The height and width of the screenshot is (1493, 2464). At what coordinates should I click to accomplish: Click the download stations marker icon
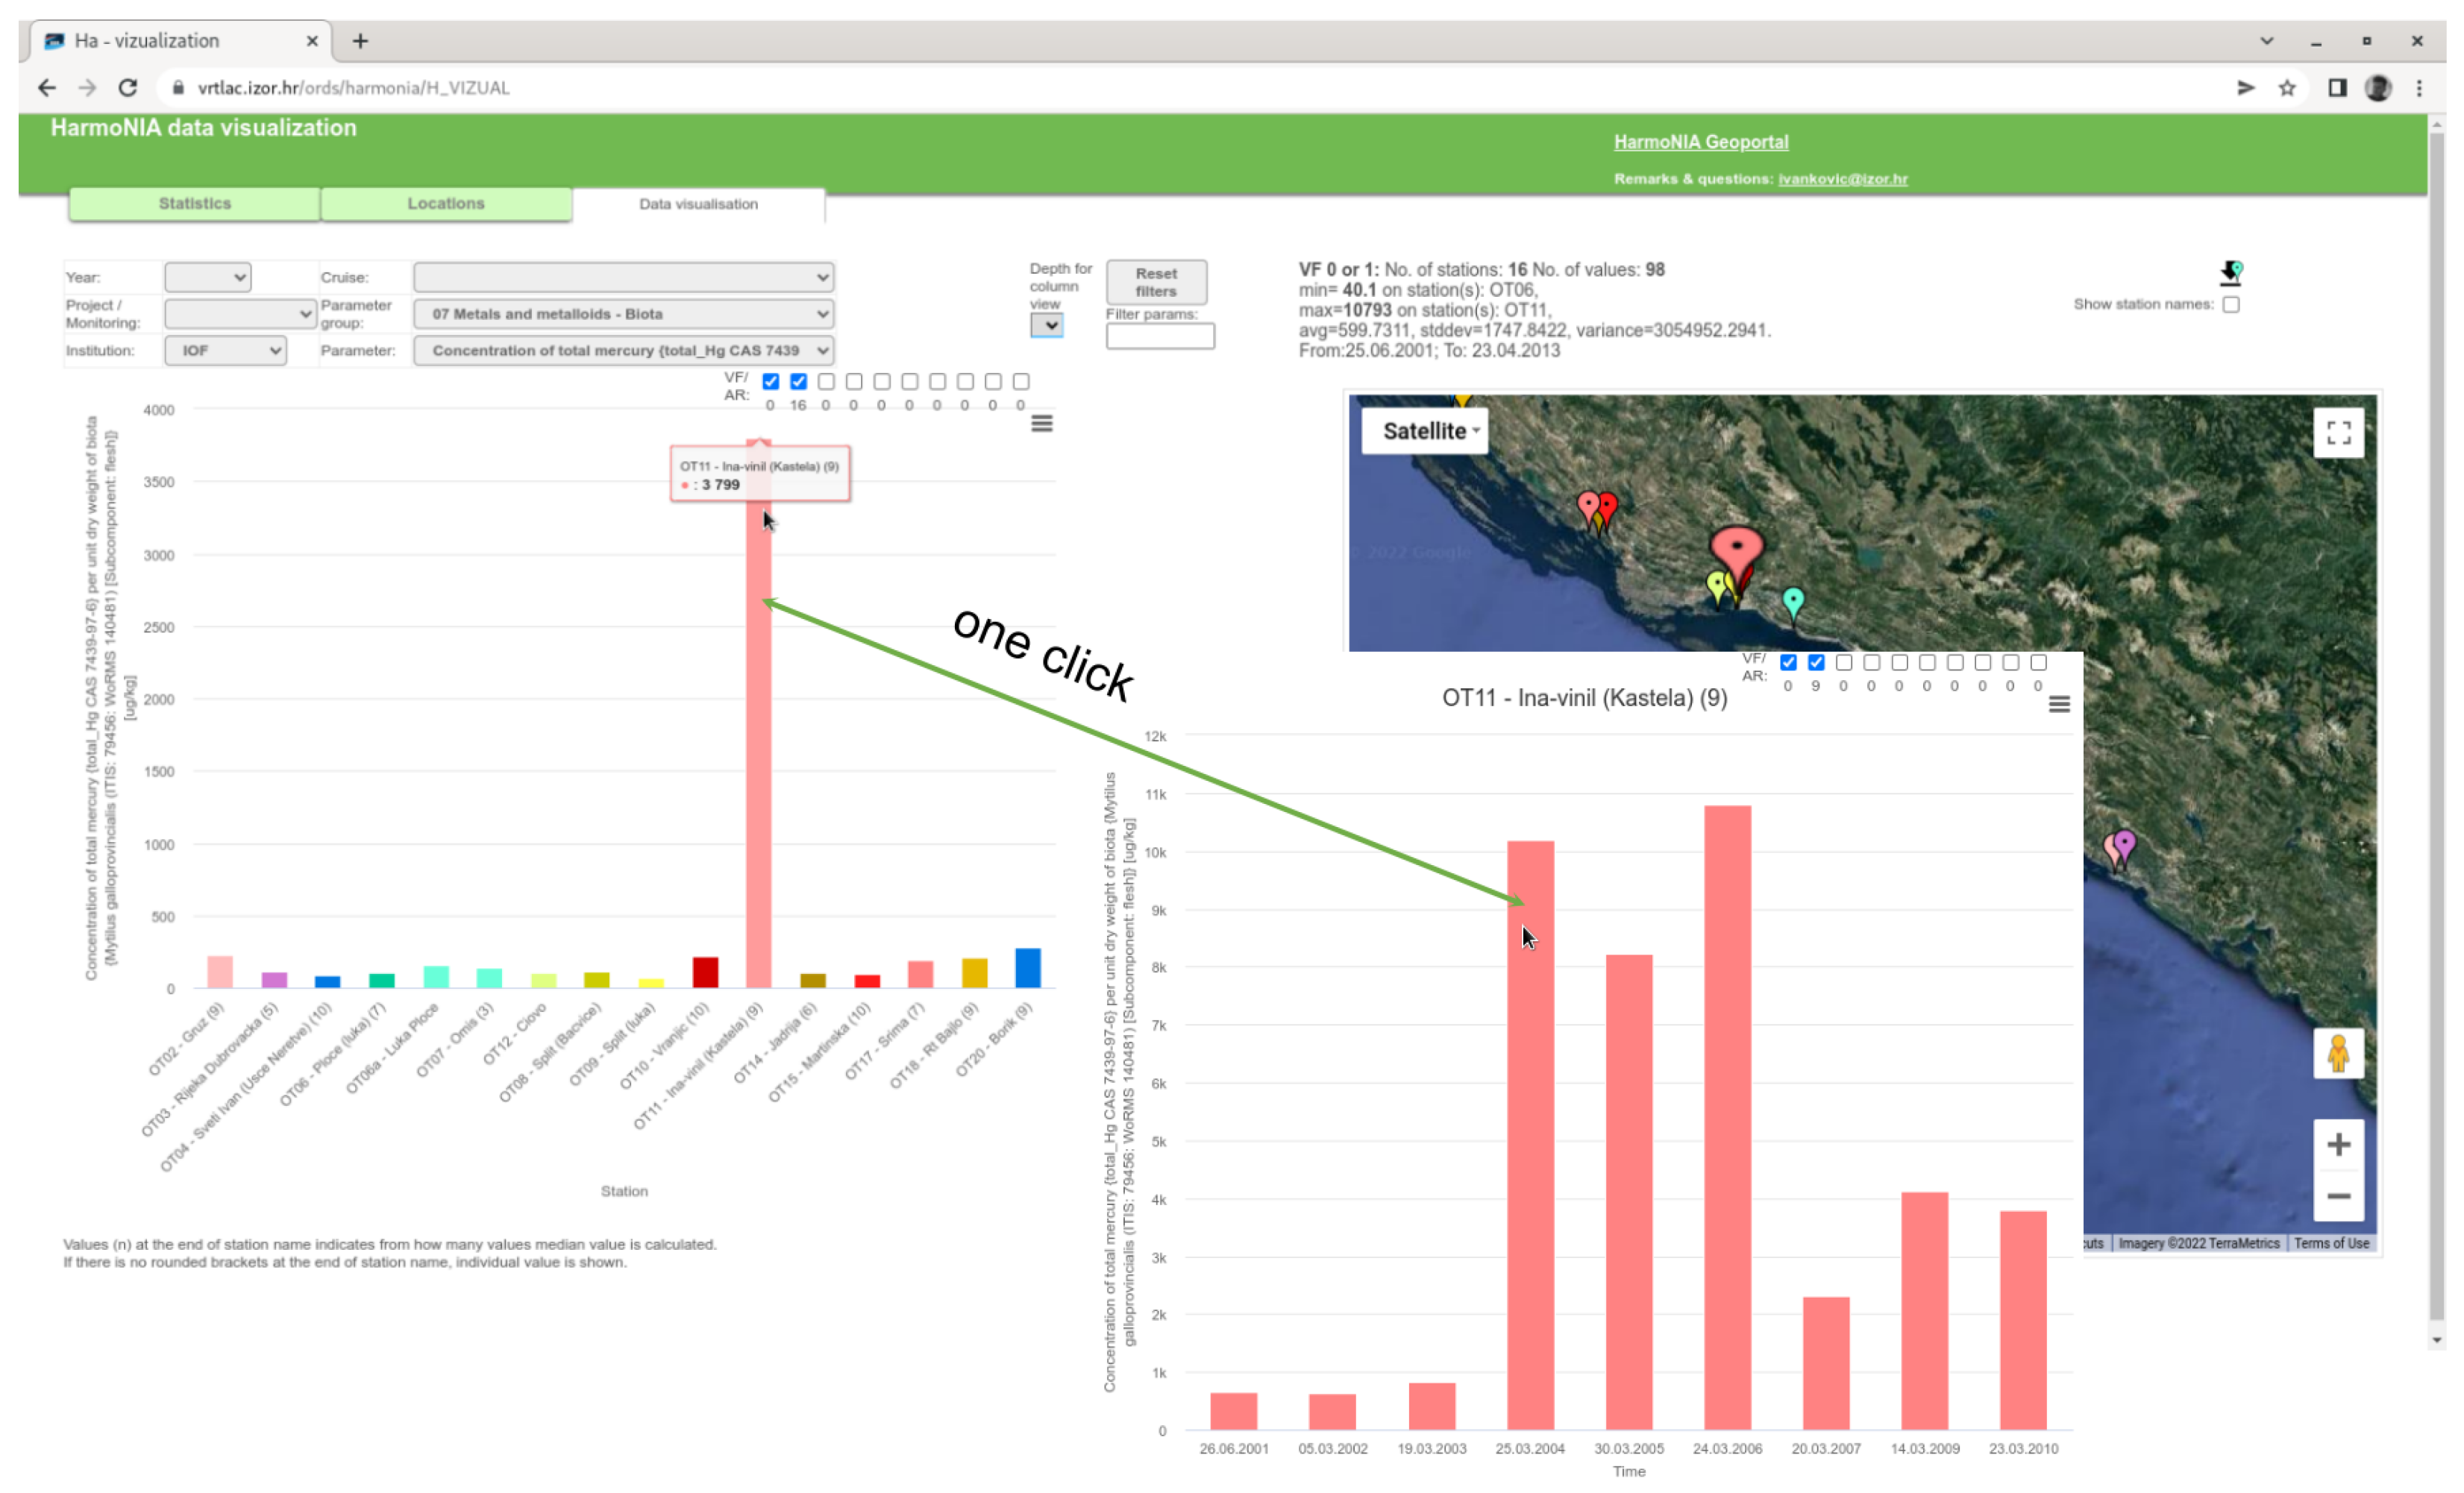[x=2230, y=272]
